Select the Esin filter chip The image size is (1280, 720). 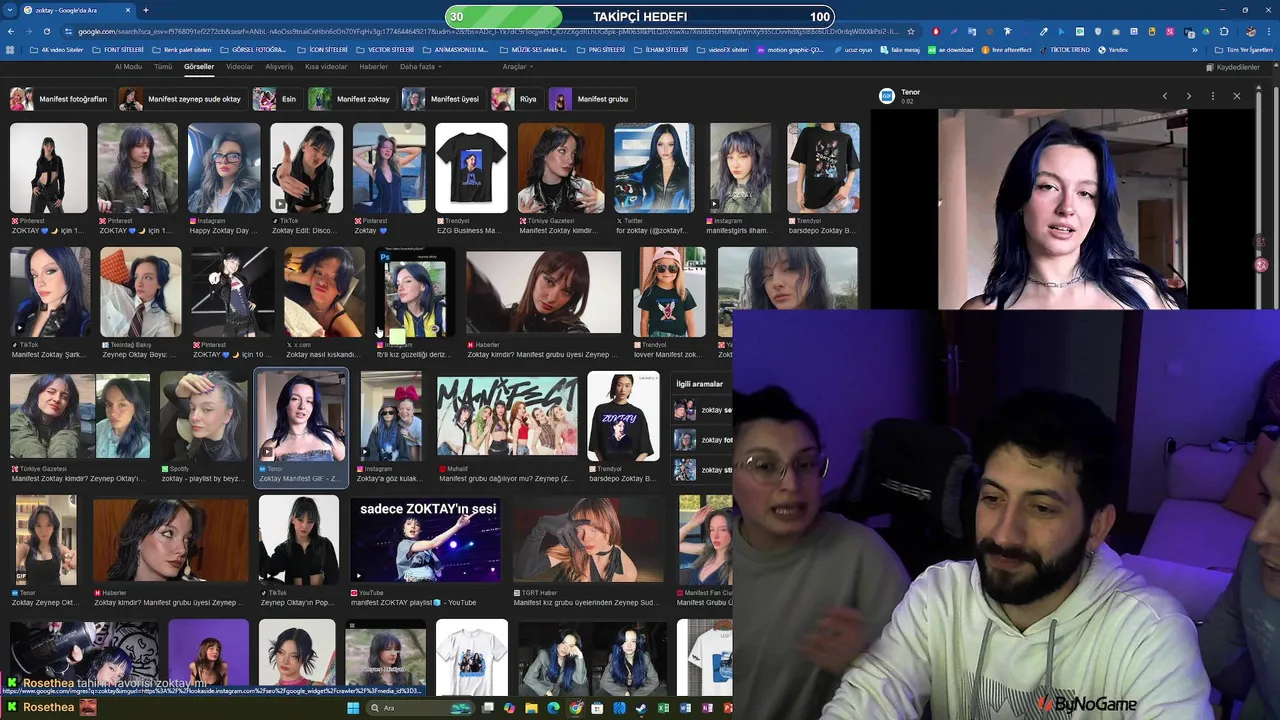click(276, 99)
